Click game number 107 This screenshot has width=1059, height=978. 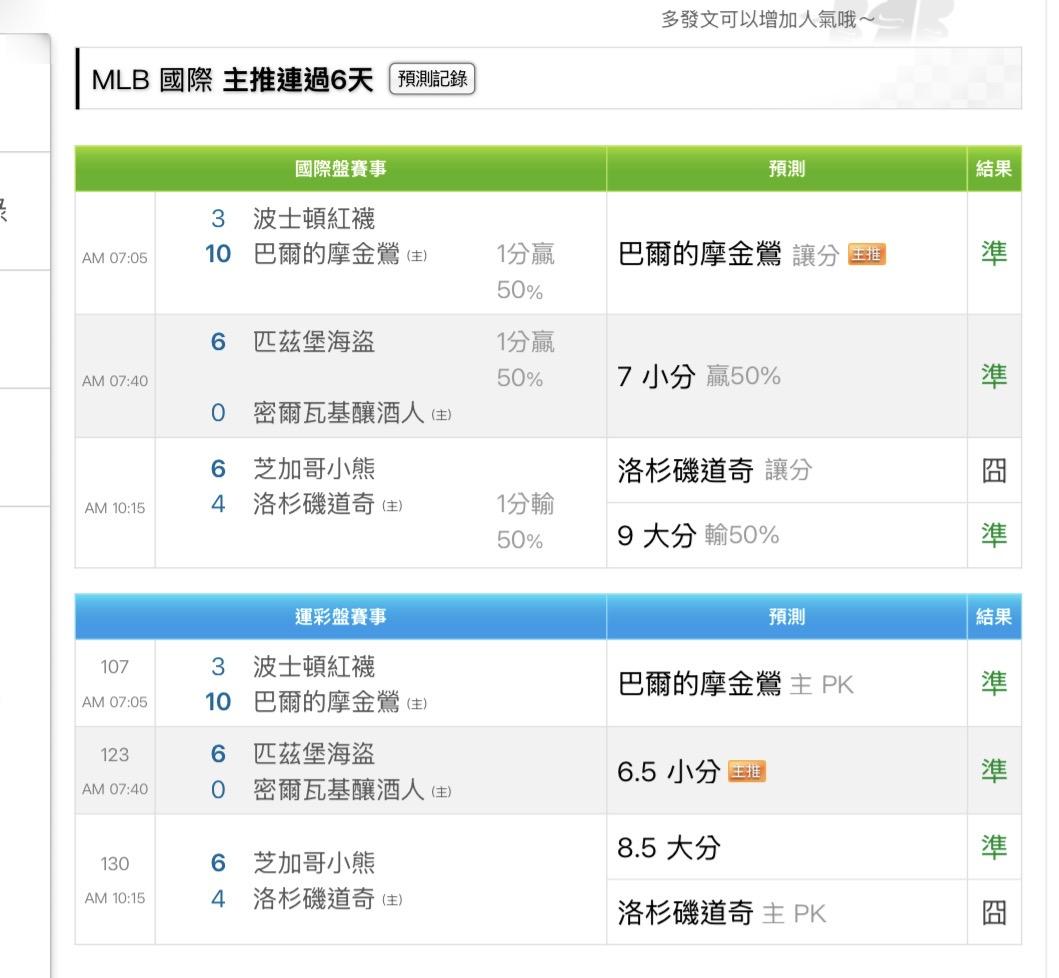pyautogui.click(x=114, y=667)
